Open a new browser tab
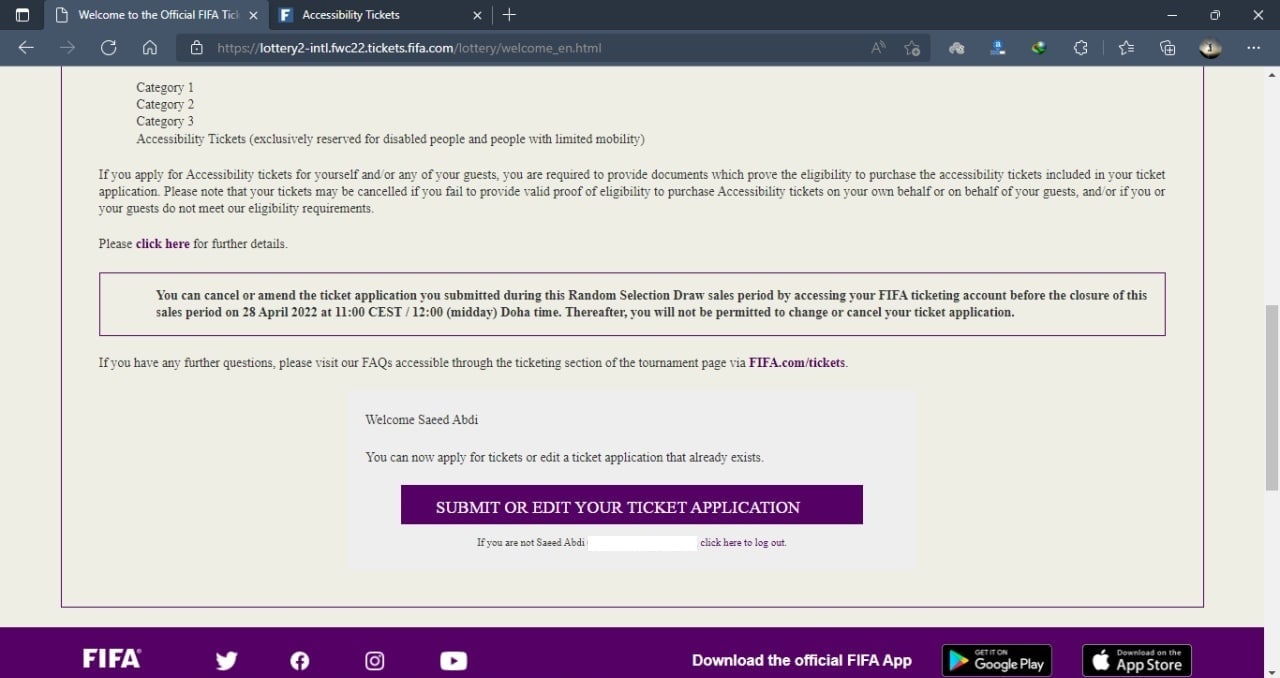The width and height of the screenshot is (1280, 678). click(510, 15)
